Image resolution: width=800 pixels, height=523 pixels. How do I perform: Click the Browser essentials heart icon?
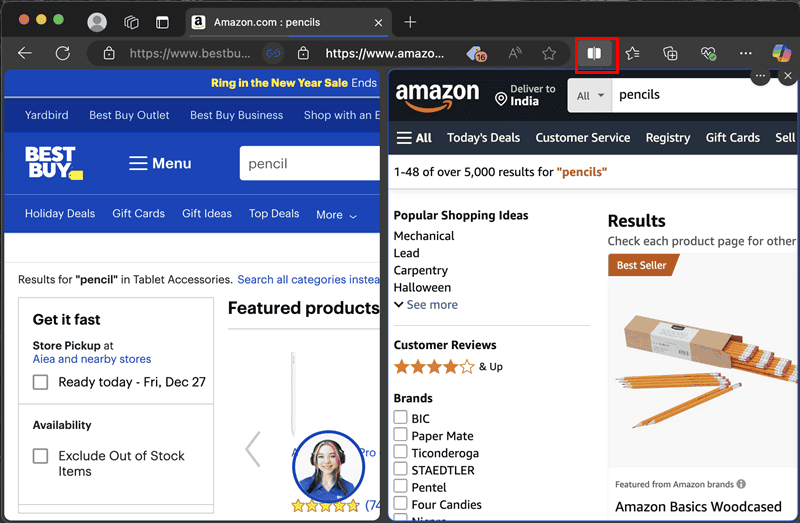coord(708,53)
